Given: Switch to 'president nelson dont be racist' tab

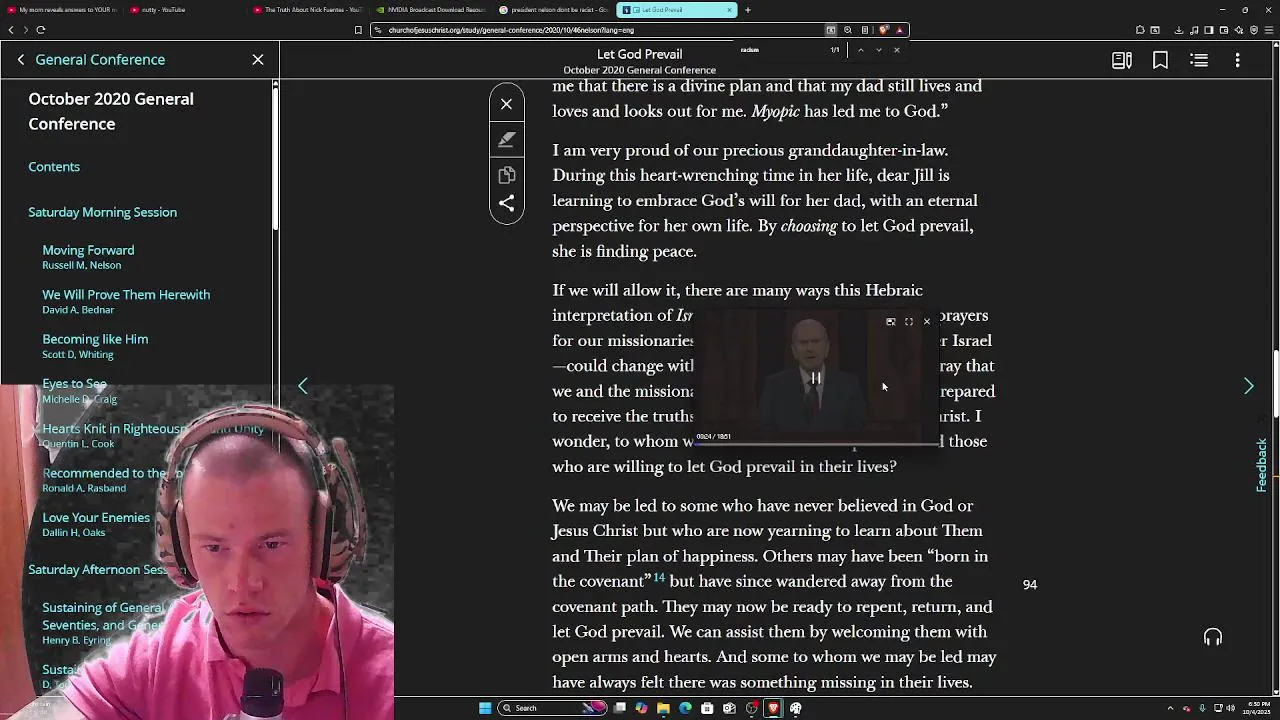Looking at the screenshot, I should click(552, 10).
